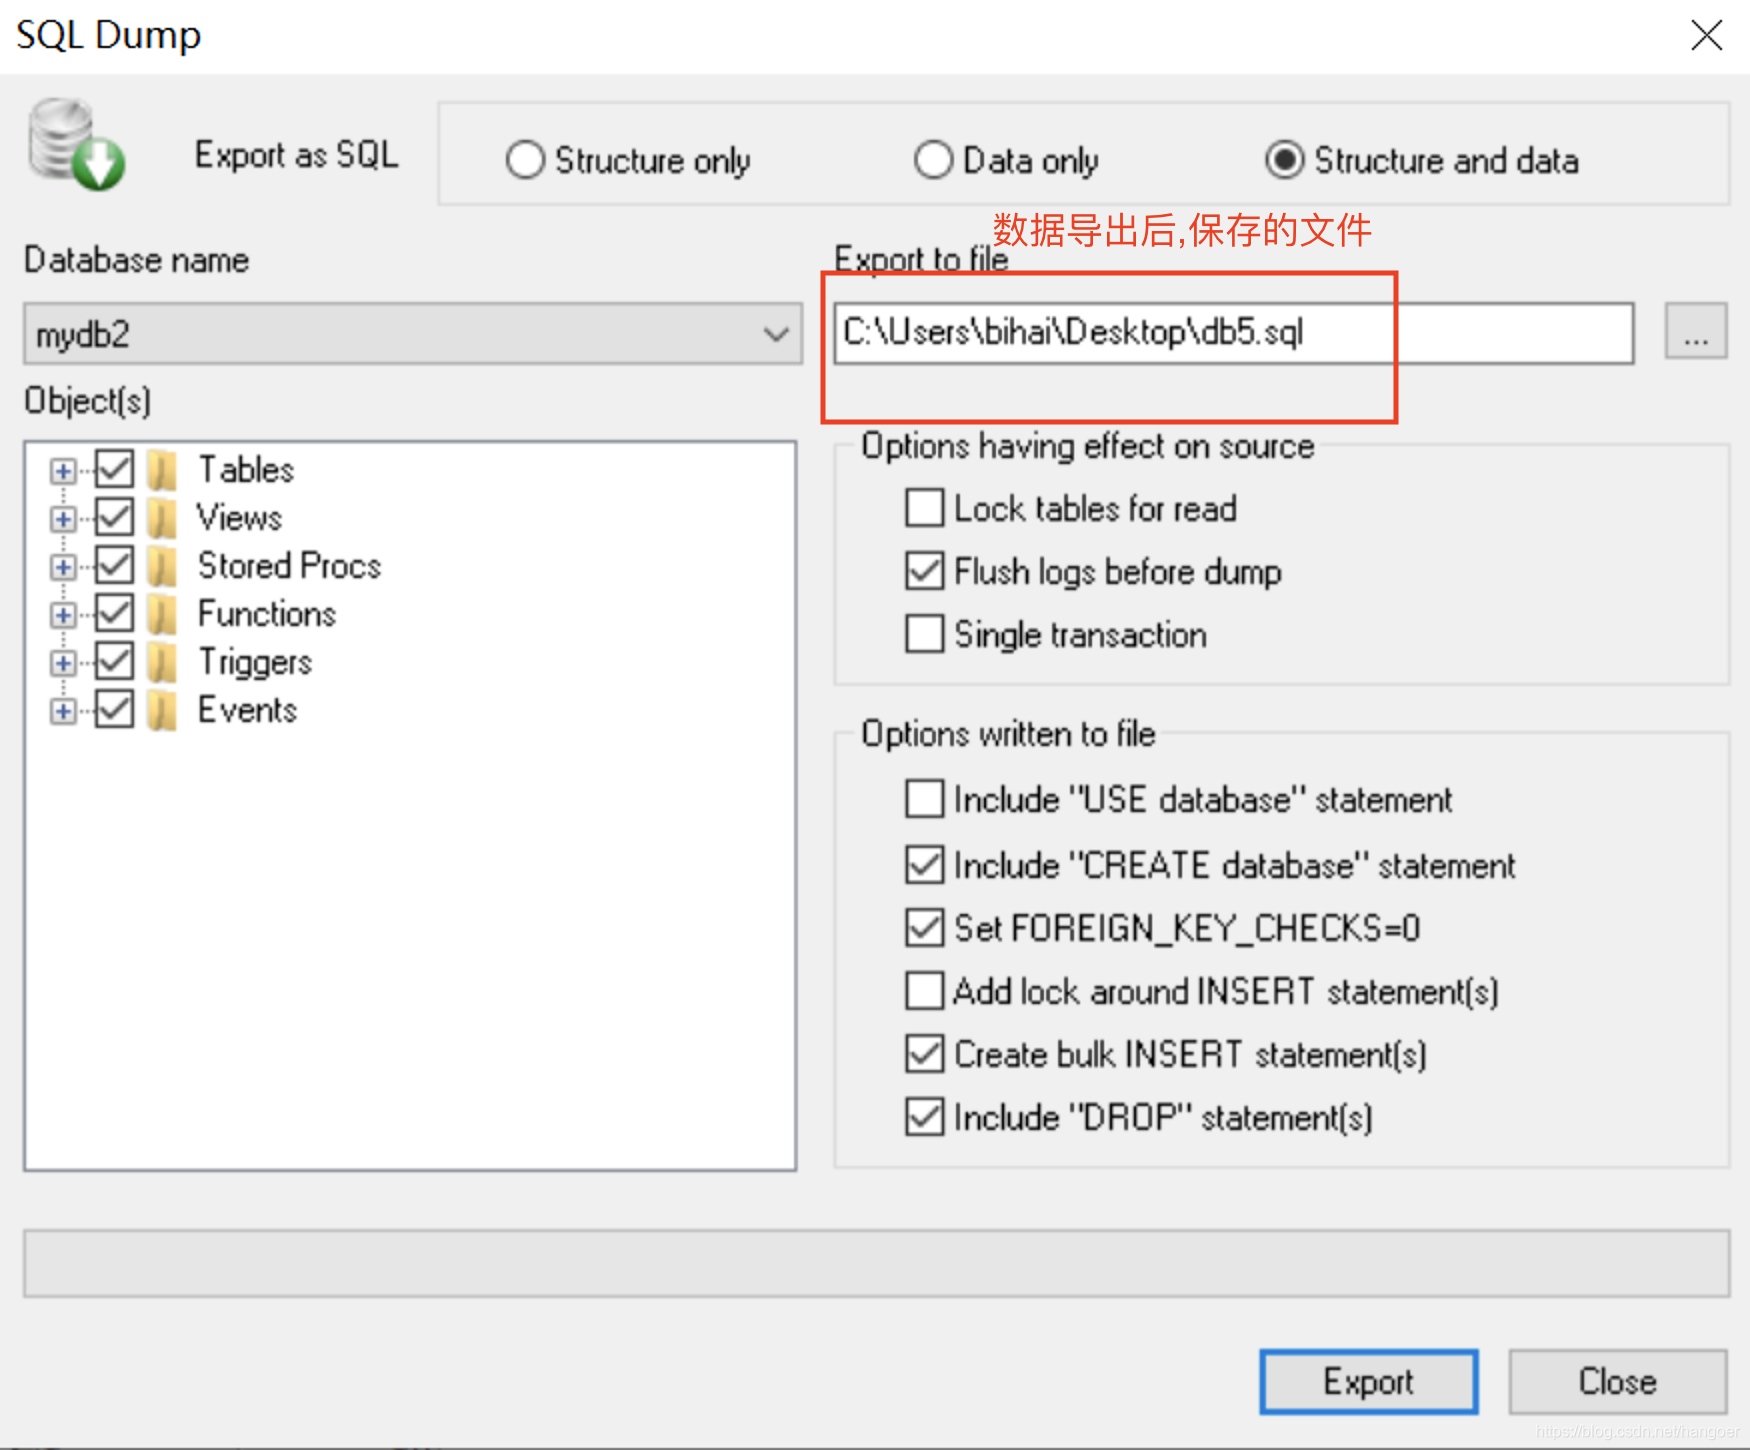Uncheck Include "CREATE database" statement

[x=924, y=864]
